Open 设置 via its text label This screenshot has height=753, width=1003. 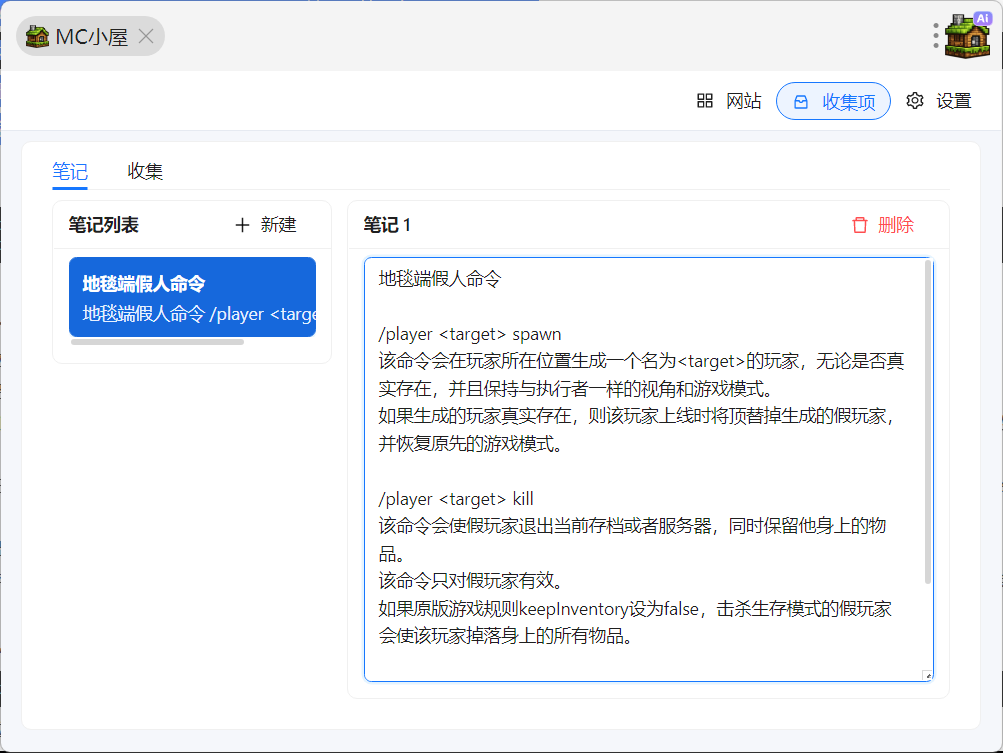(954, 101)
